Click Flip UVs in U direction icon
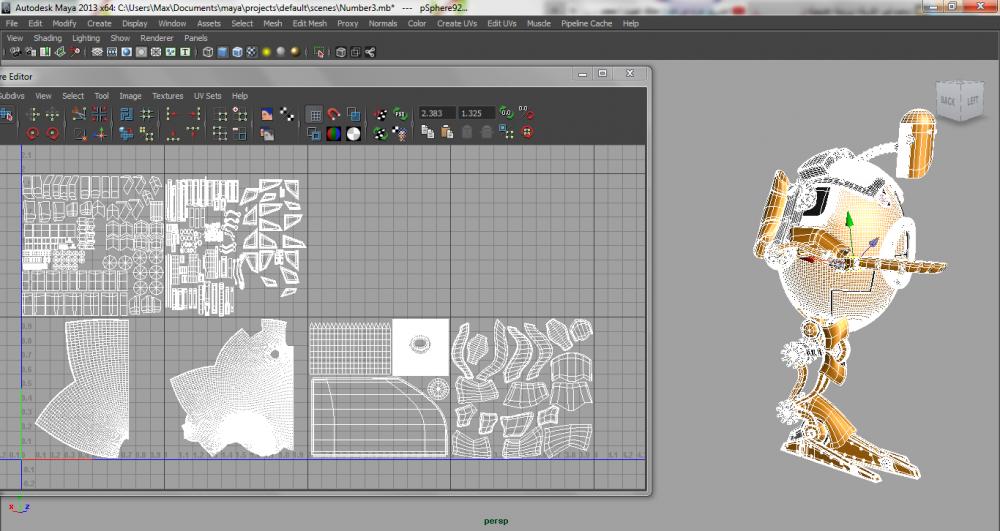Viewport: 1000px width, 531px height. click(33, 114)
